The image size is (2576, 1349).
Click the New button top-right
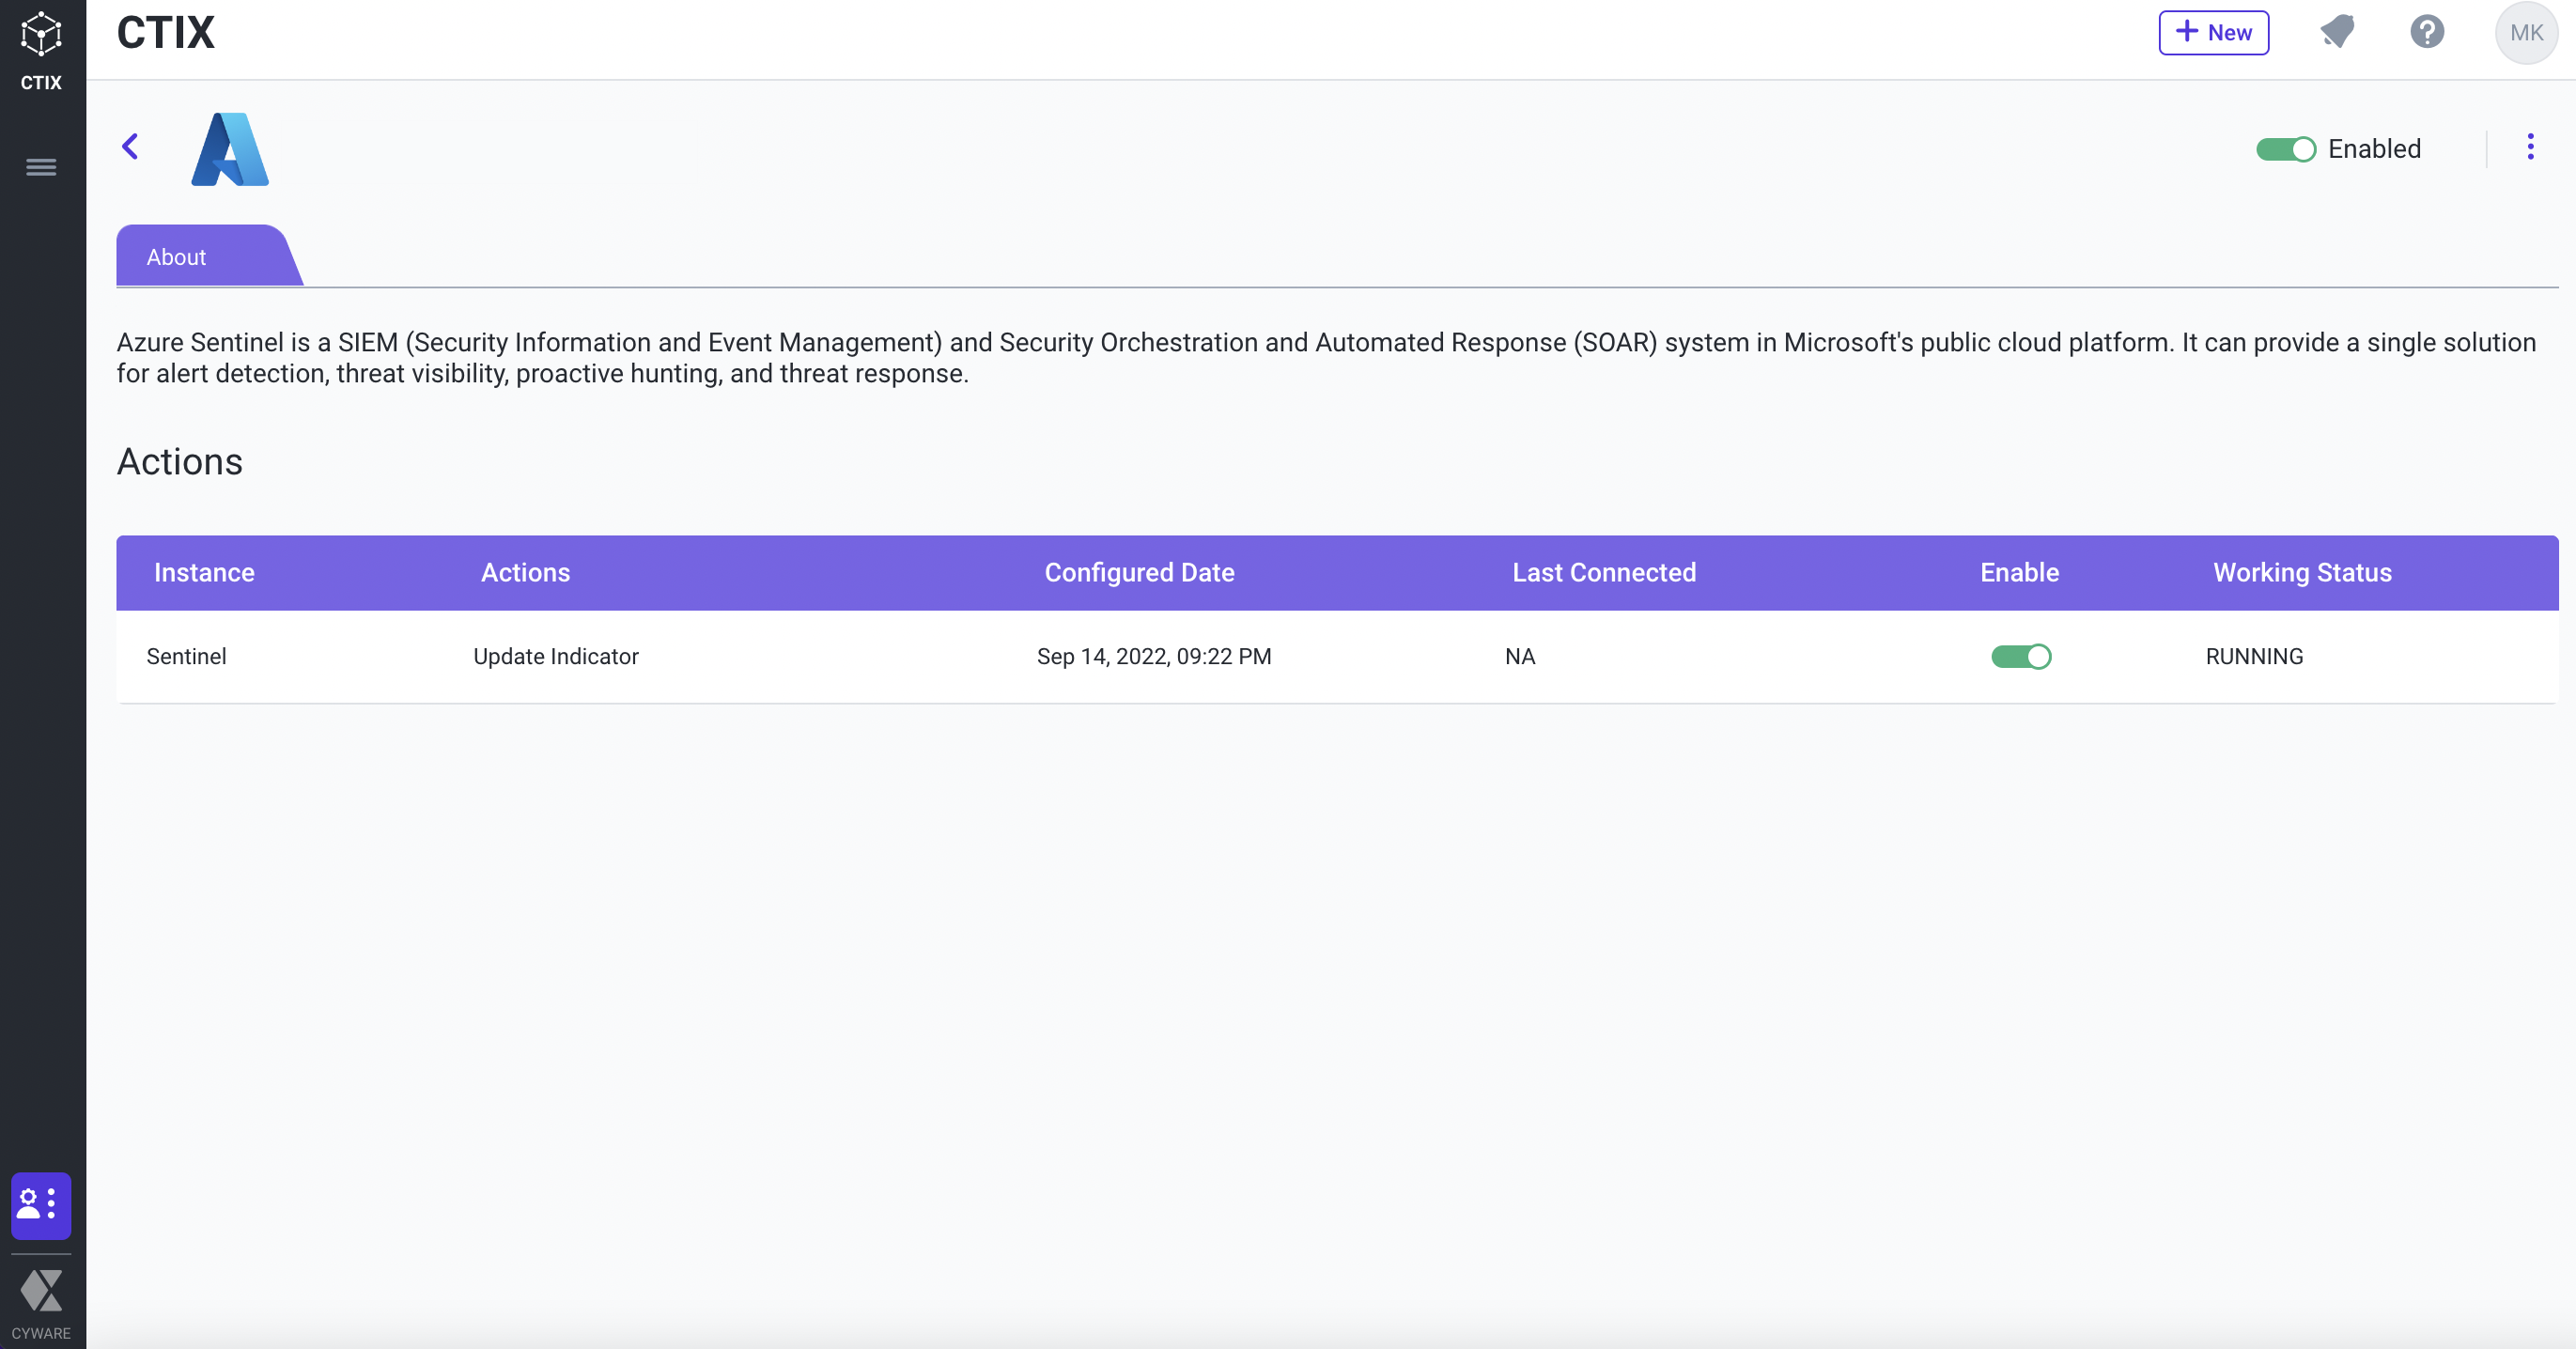(2213, 32)
